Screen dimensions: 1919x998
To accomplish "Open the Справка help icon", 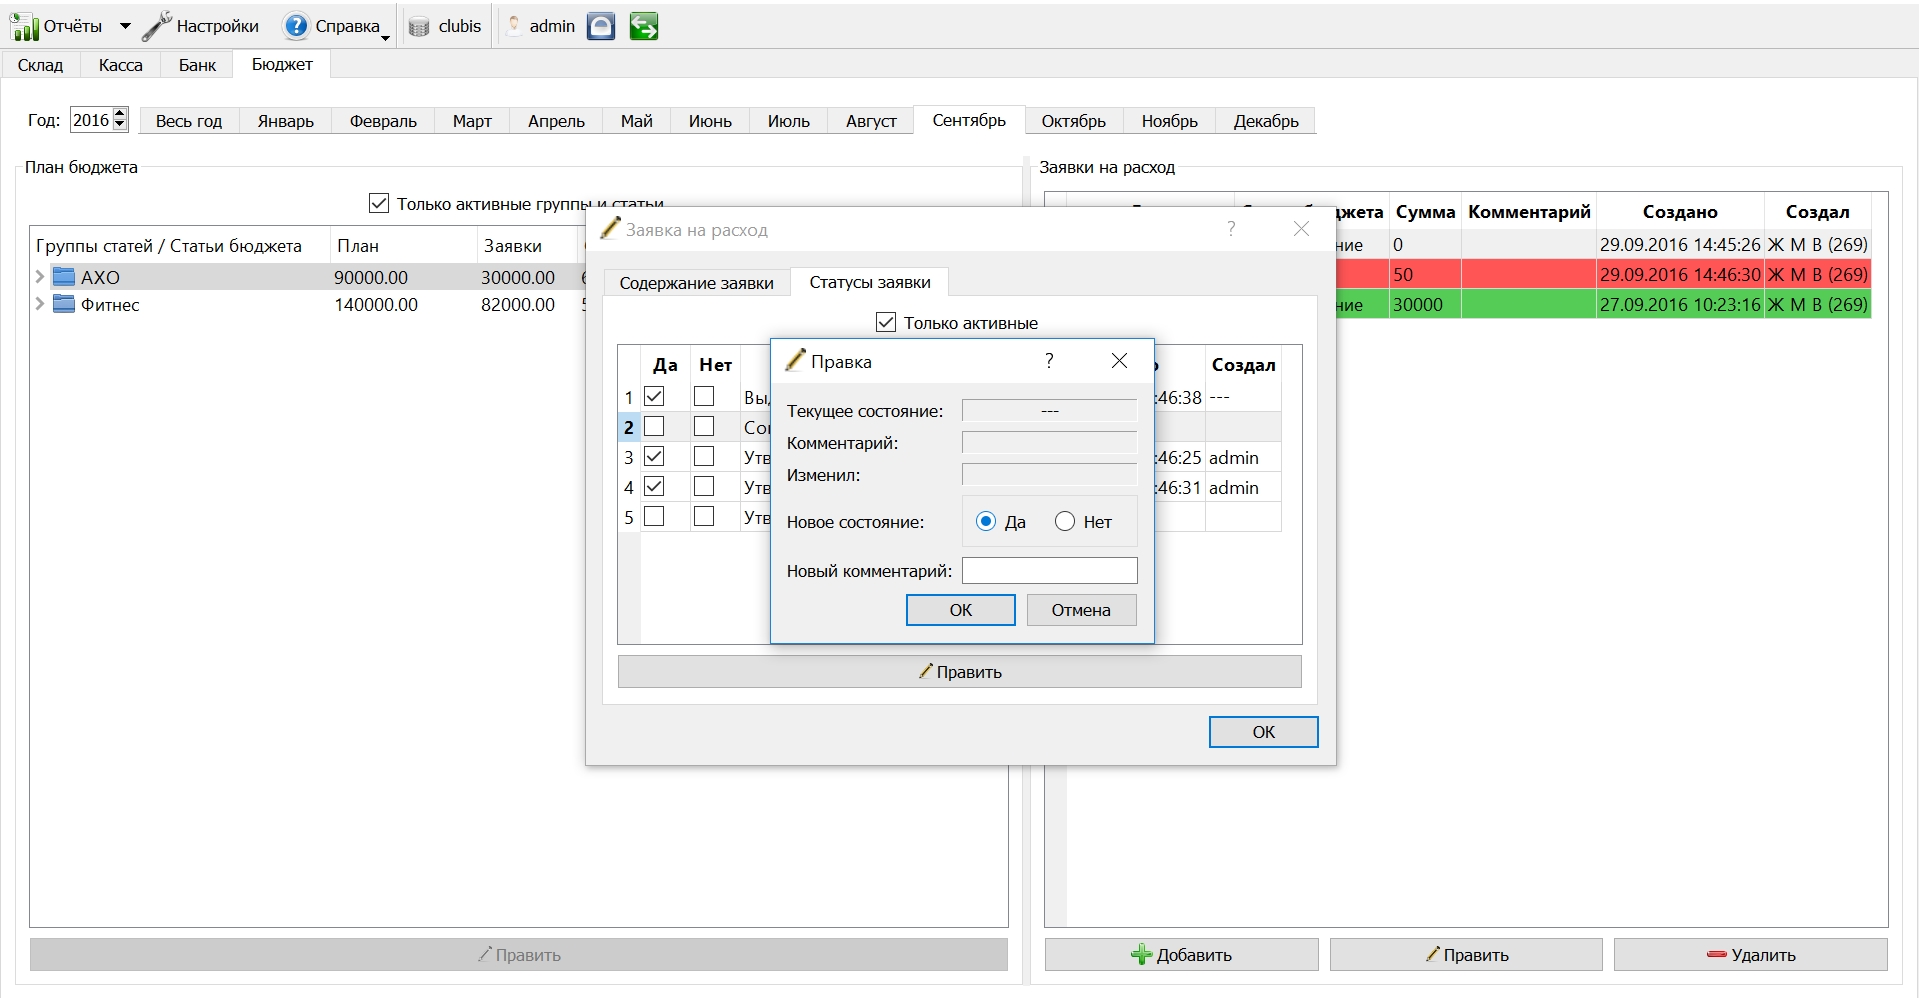I will tap(296, 27).
